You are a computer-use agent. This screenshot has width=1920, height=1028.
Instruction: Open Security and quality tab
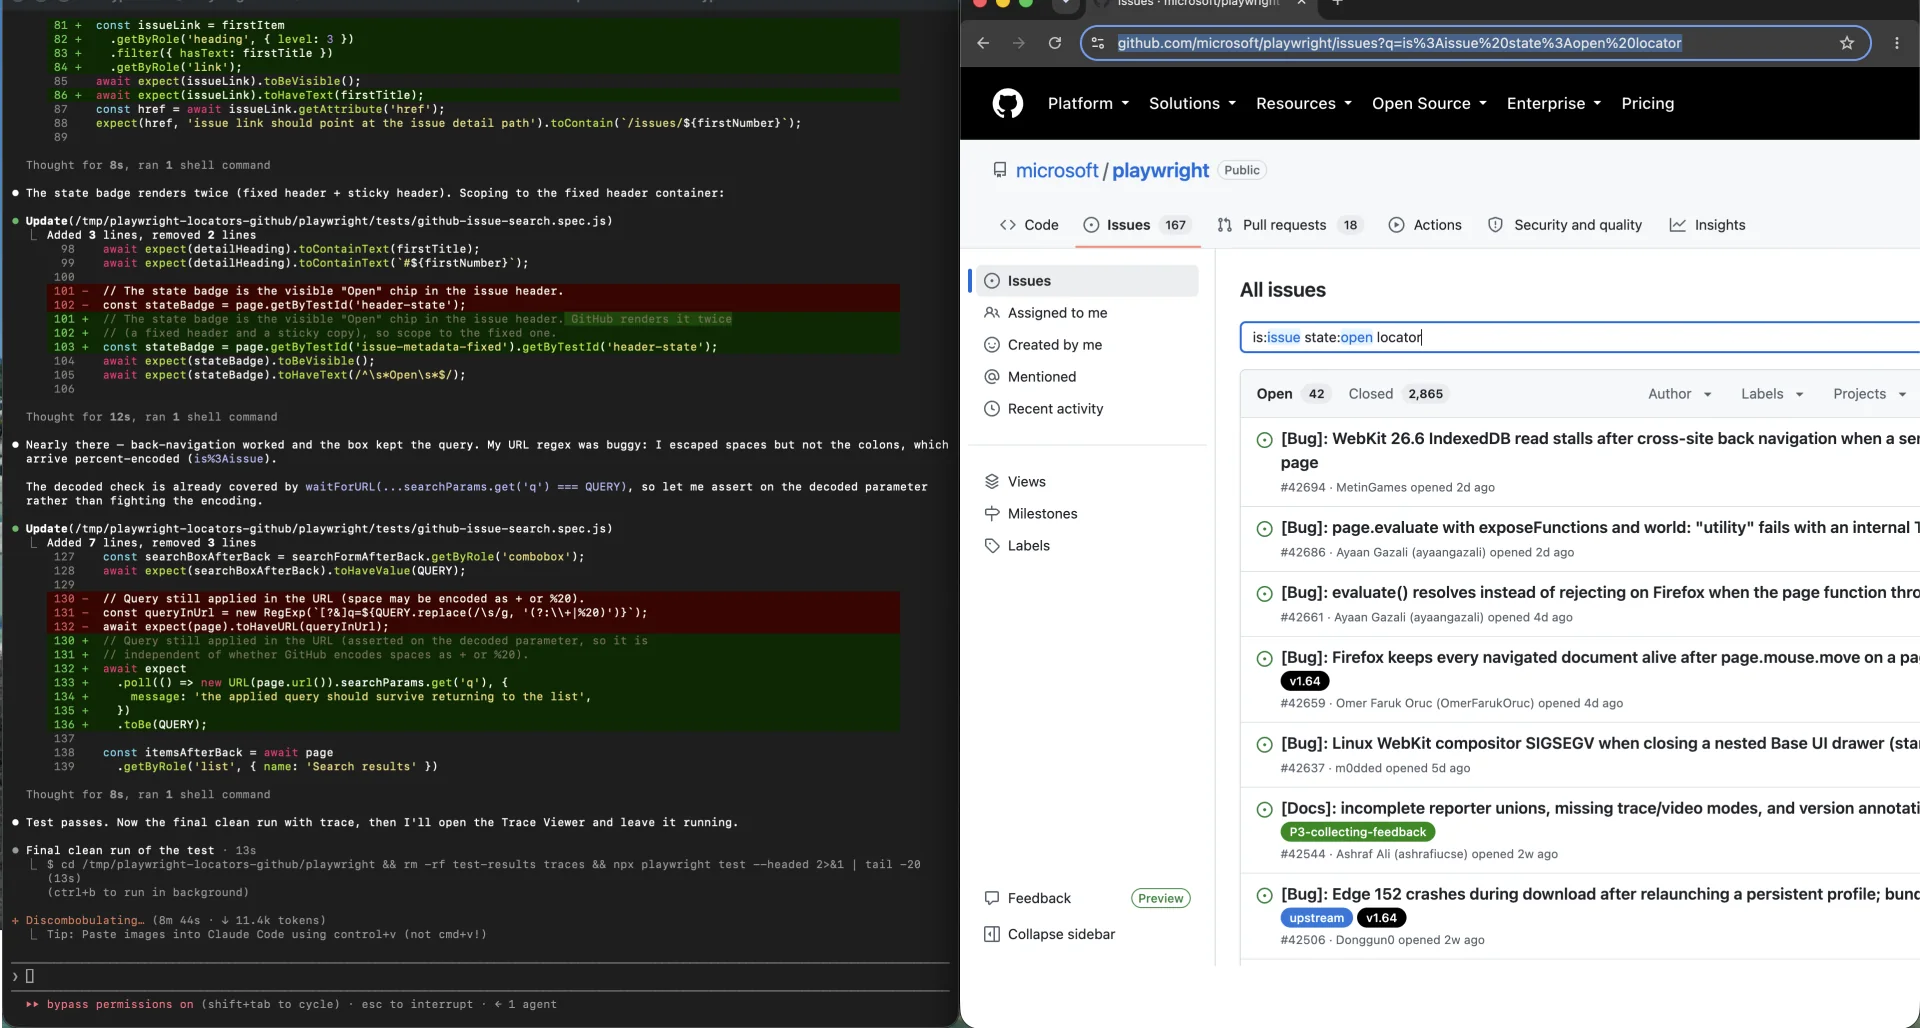[x=1565, y=225]
